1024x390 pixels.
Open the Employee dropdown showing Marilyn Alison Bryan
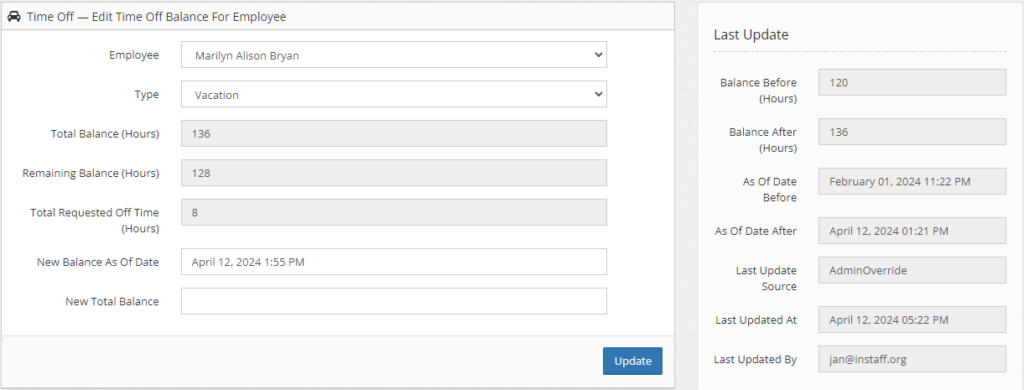click(x=394, y=55)
